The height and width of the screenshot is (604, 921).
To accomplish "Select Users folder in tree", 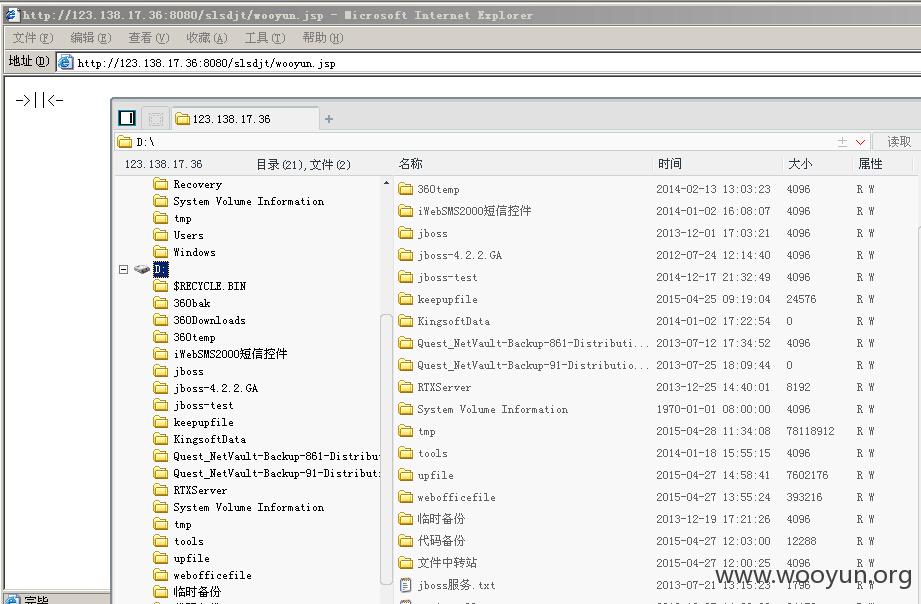I will tap(189, 236).
